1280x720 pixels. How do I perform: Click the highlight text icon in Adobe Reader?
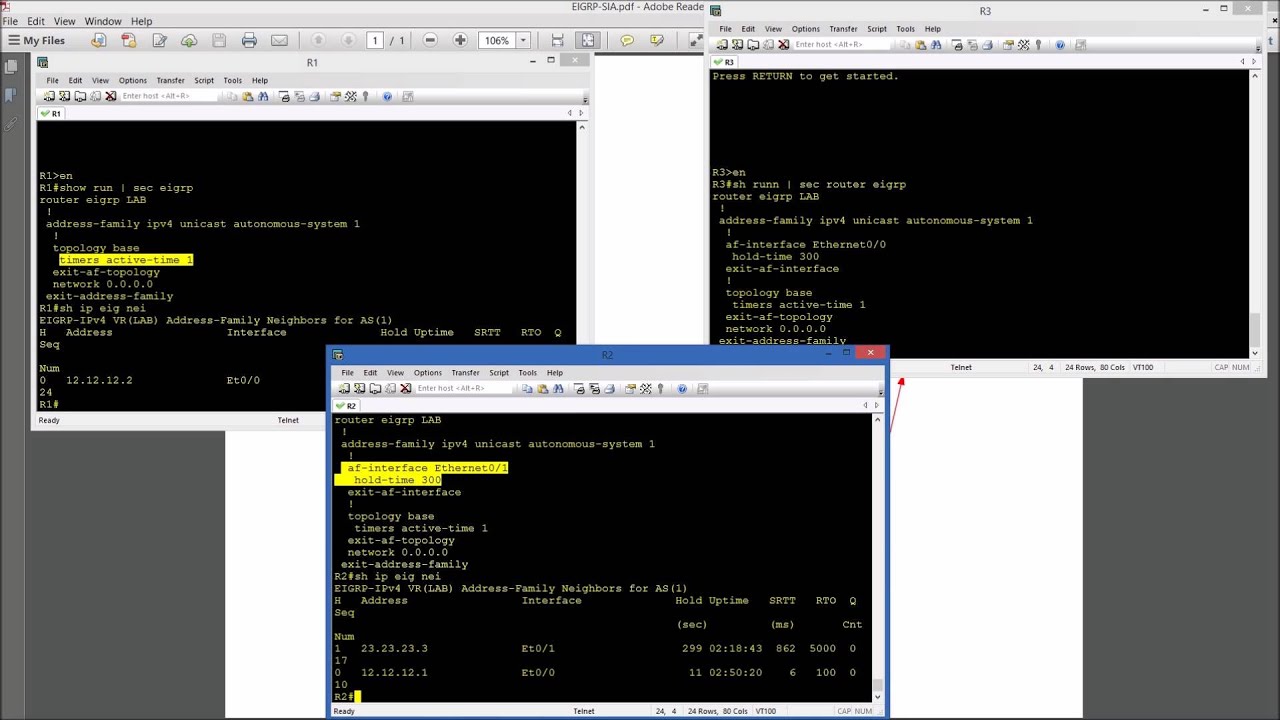pyautogui.click(x=657, y=40)
